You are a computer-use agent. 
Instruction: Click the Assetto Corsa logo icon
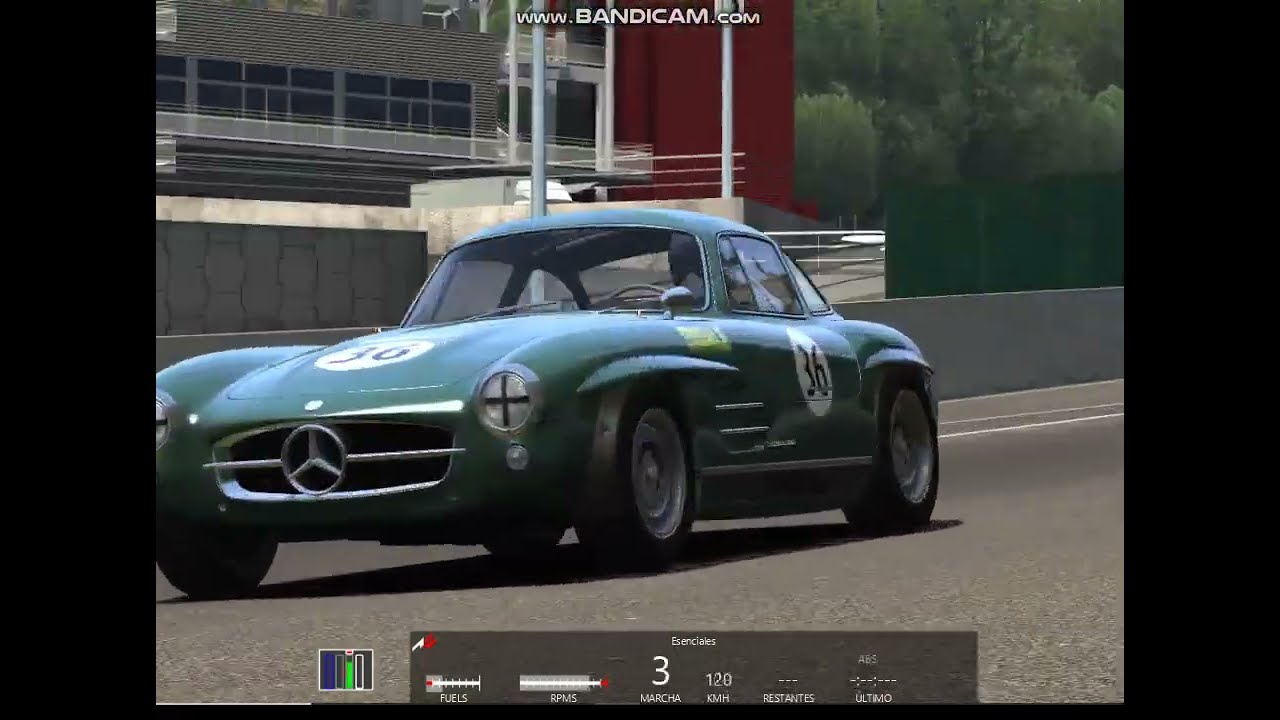(x=425, y=643)
